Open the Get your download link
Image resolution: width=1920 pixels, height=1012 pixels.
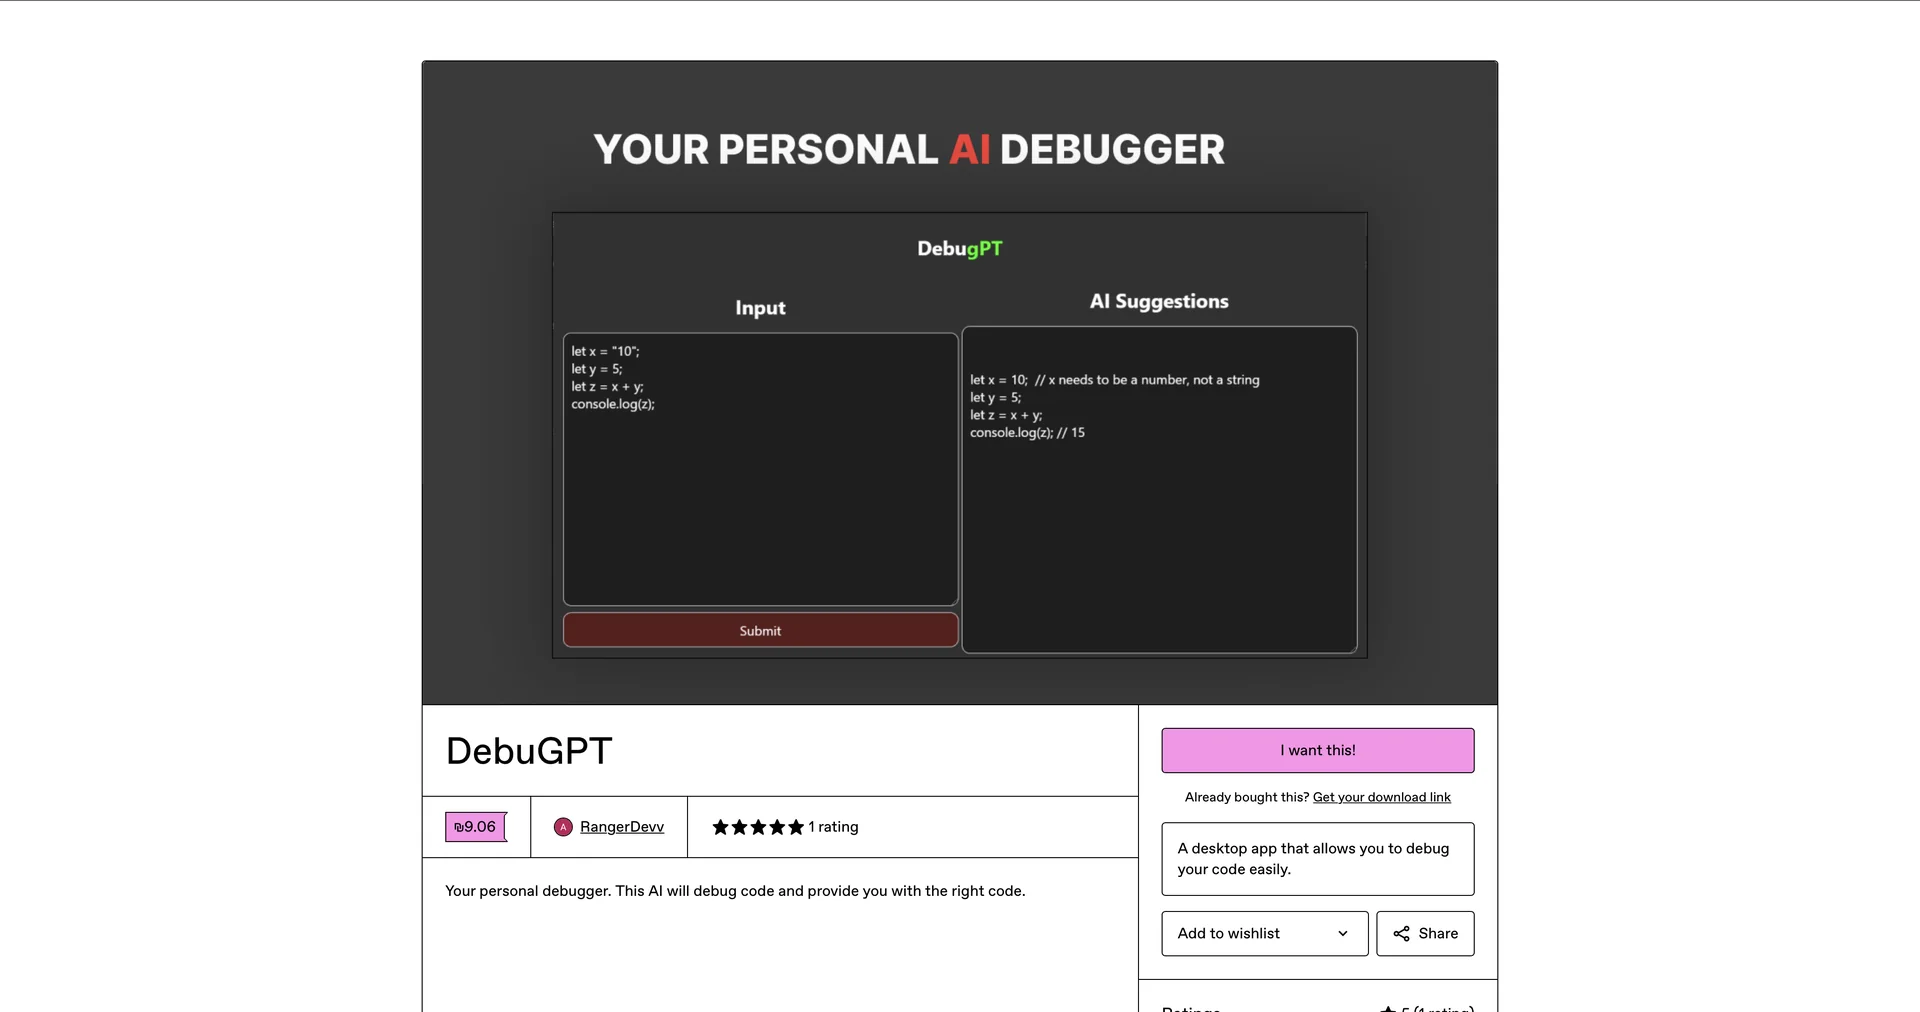tap(1381, 797)
